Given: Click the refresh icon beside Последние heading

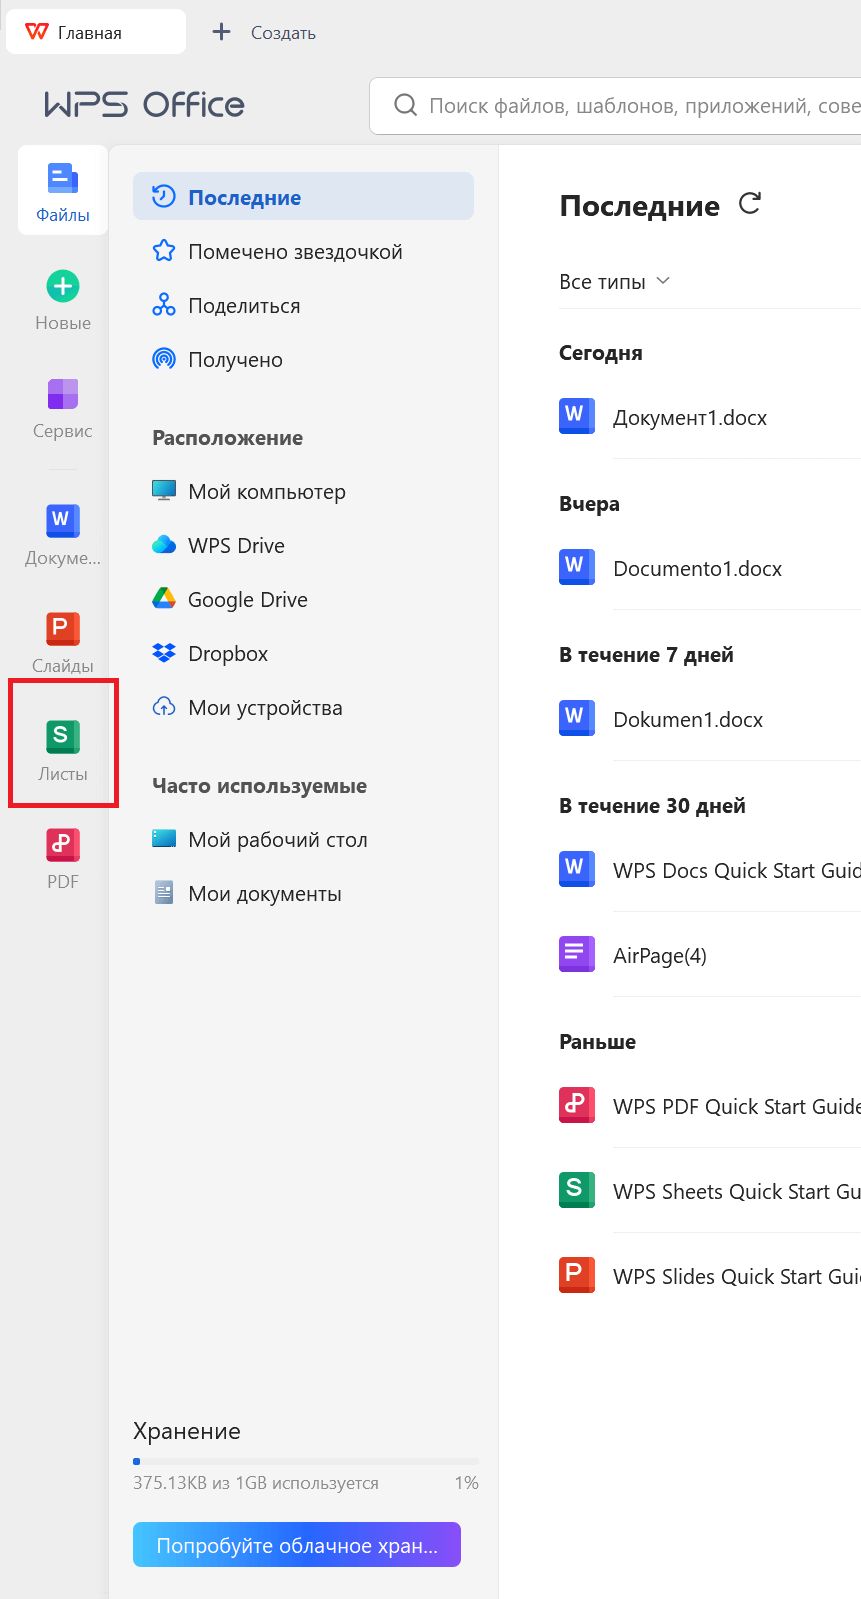Looking at the screenshot, I should click(750, 204).
